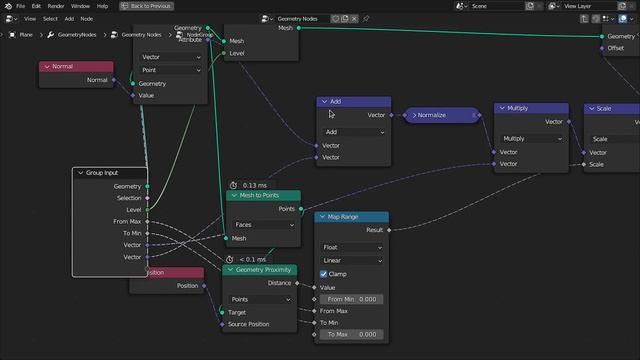
Task: Open the File menu
Action: 20,6
